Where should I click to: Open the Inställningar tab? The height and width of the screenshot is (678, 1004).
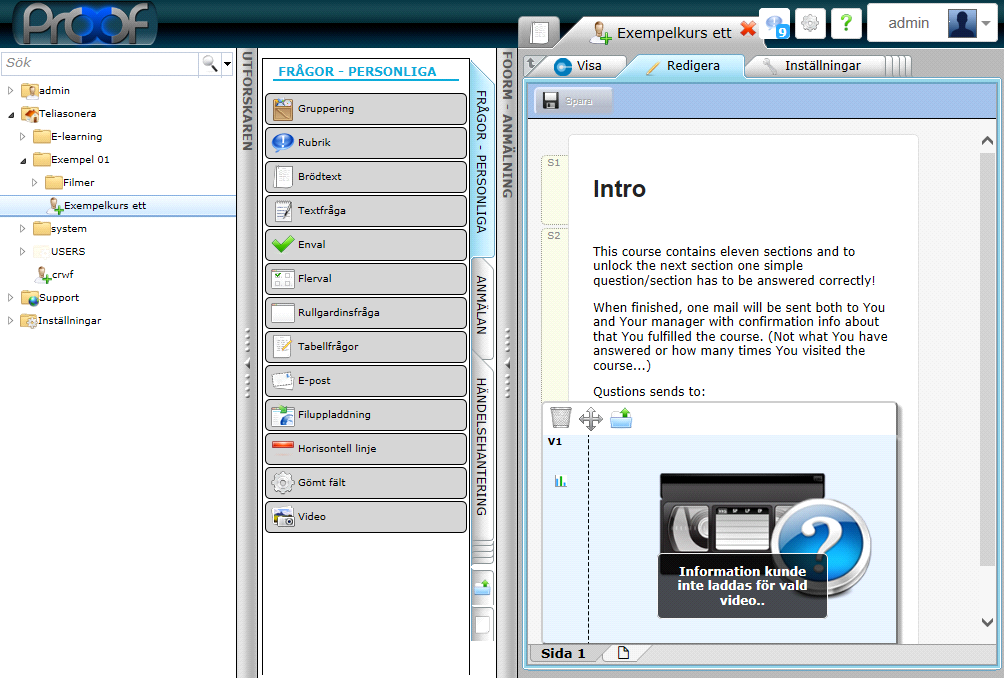click(x=822, y=66)
